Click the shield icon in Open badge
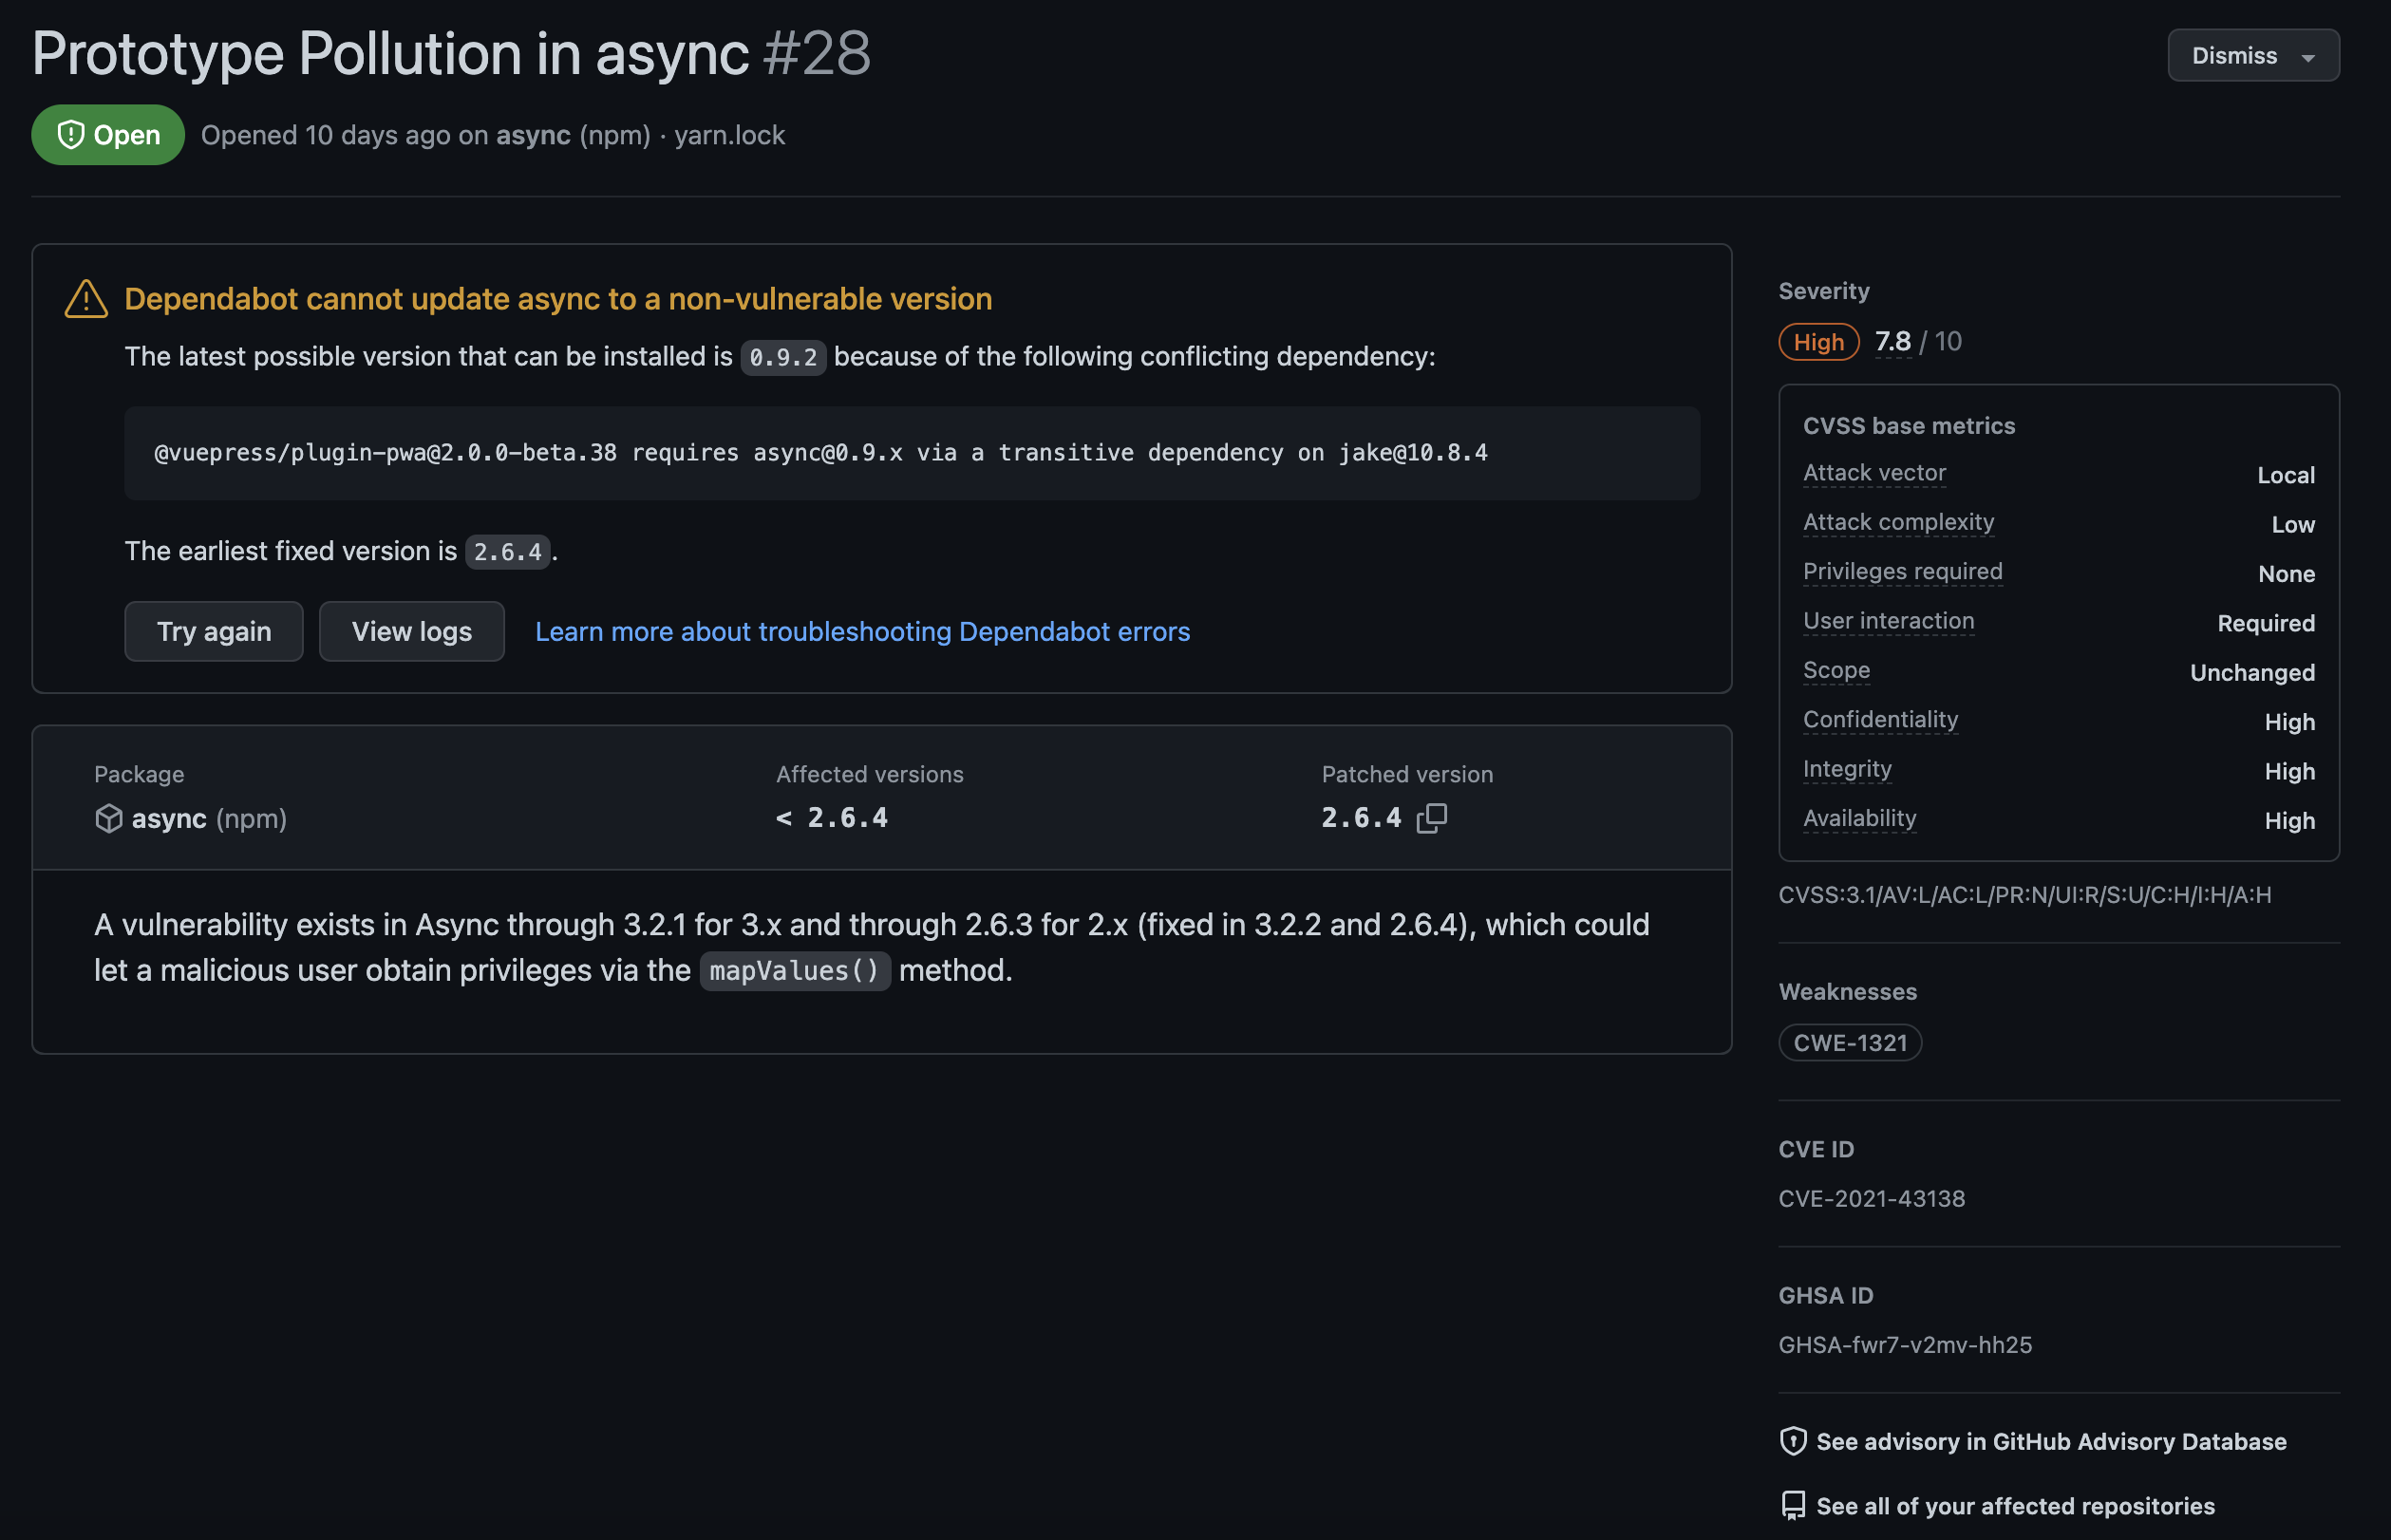Viewport: 2391px width, 1540px height. [x=70, y=135]
